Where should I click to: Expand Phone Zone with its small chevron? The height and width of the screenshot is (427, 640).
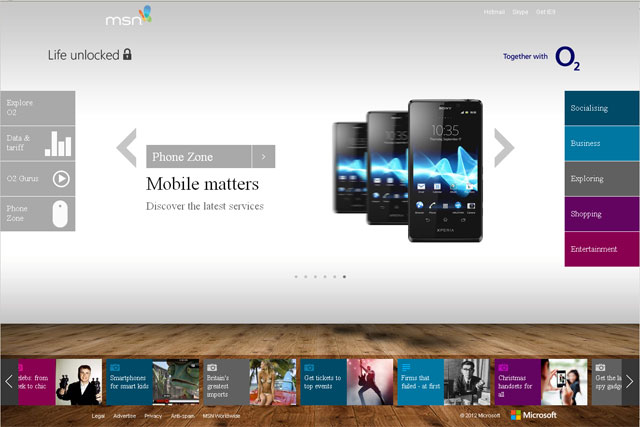coord(264,156)
